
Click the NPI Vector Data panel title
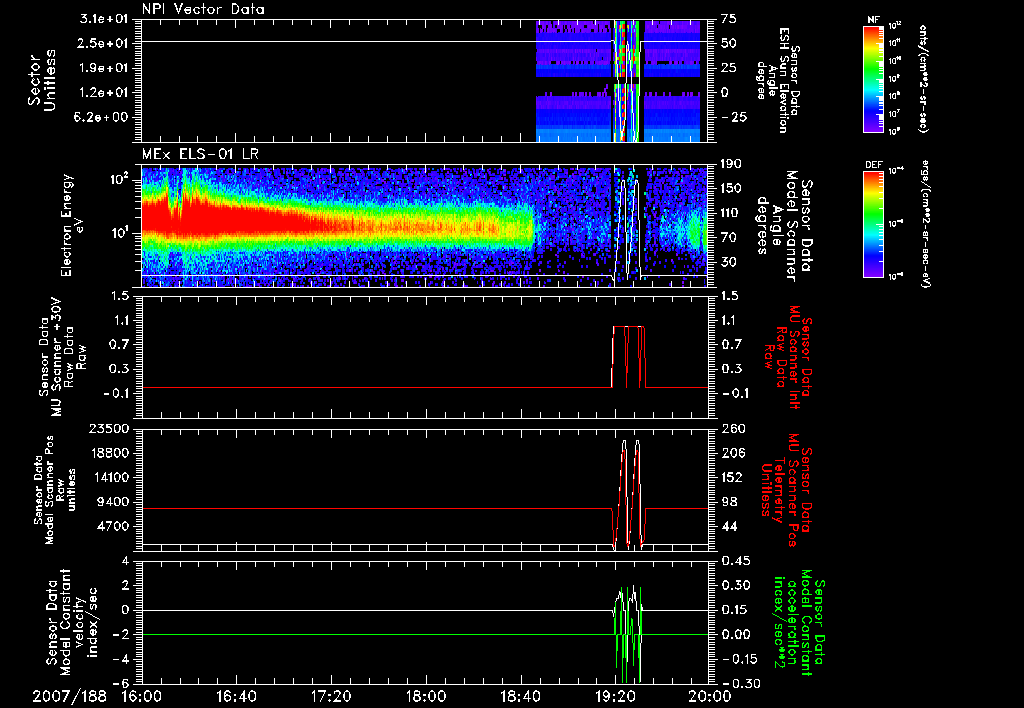click(x=203, y=9)
